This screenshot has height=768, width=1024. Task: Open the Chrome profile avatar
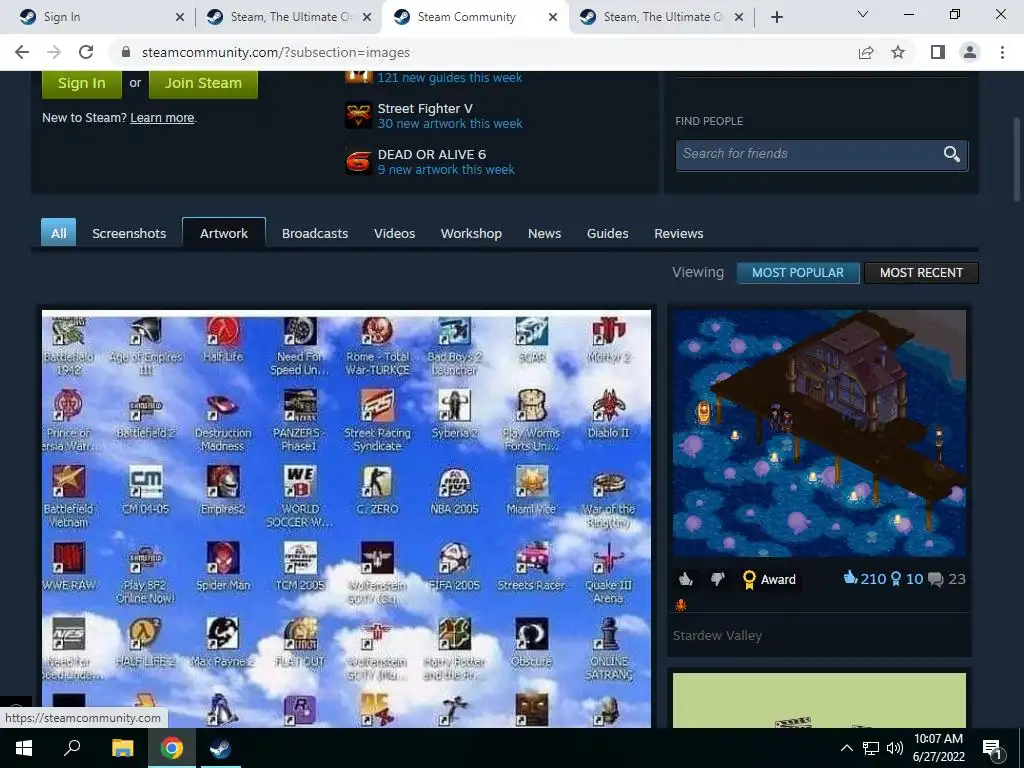tap(970, 52)
